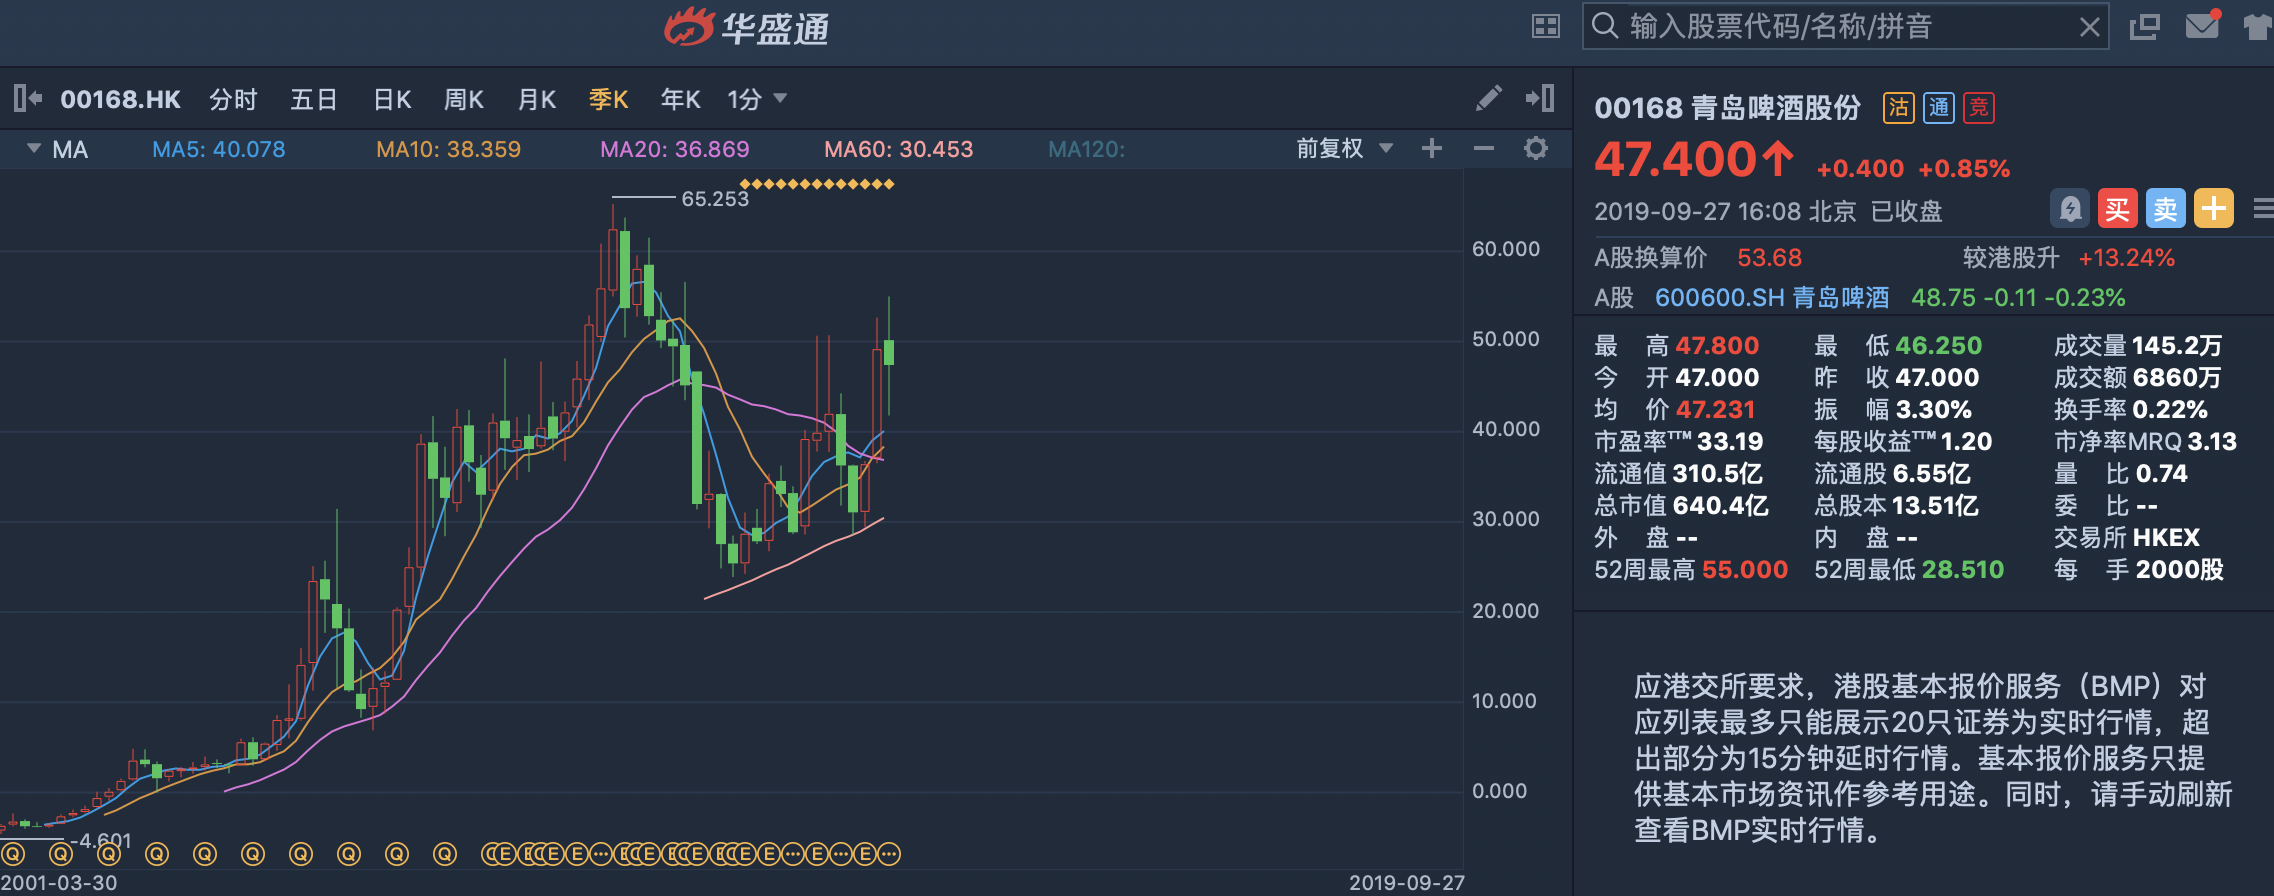This screenshot has height=896, width=2274.
Task: Select the 日K chart tab
Action: pyautogui.click(x=392, y=99)
